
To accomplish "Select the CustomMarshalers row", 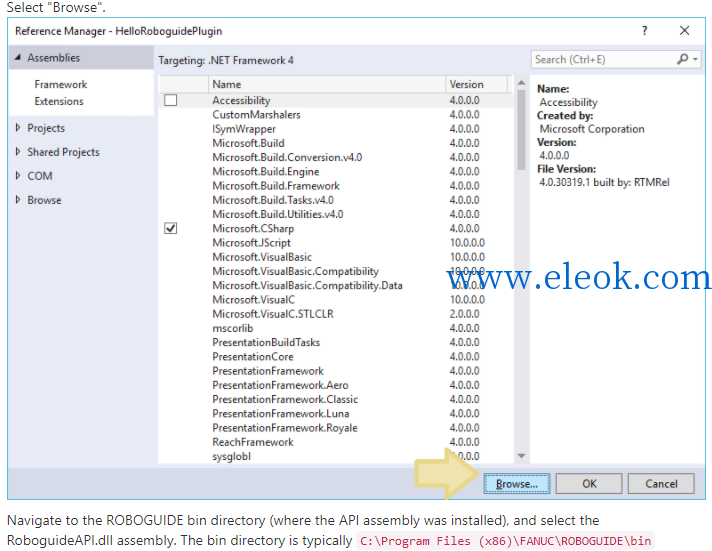I will point(336,114).
